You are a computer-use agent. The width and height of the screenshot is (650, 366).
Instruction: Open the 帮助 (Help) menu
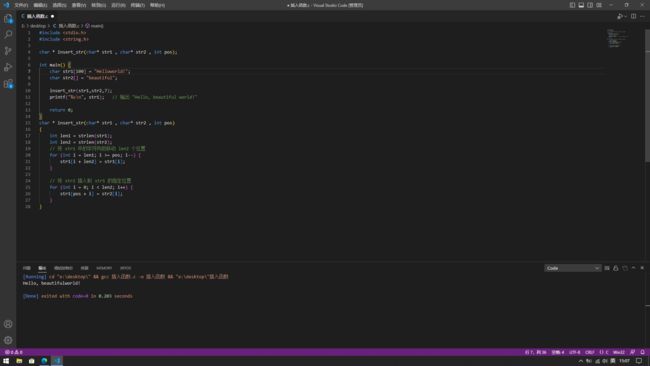click(x=157, y=5)
